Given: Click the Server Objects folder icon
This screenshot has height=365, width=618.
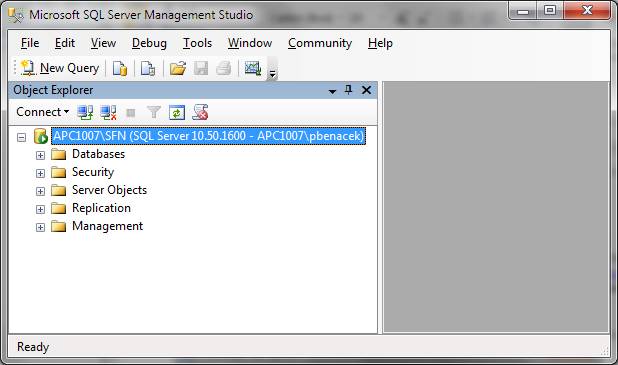Looking at the screenshot, I should [59, 190].
